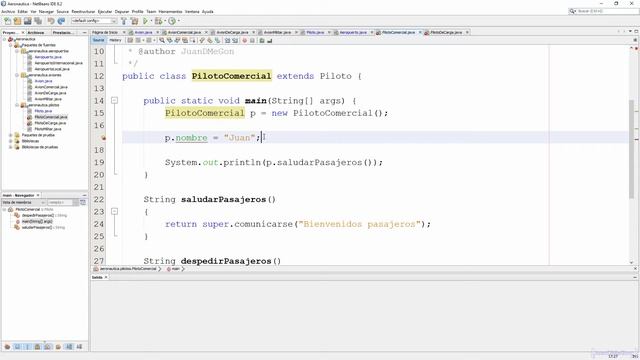Click the error badge beside line 17

point(104,138)
